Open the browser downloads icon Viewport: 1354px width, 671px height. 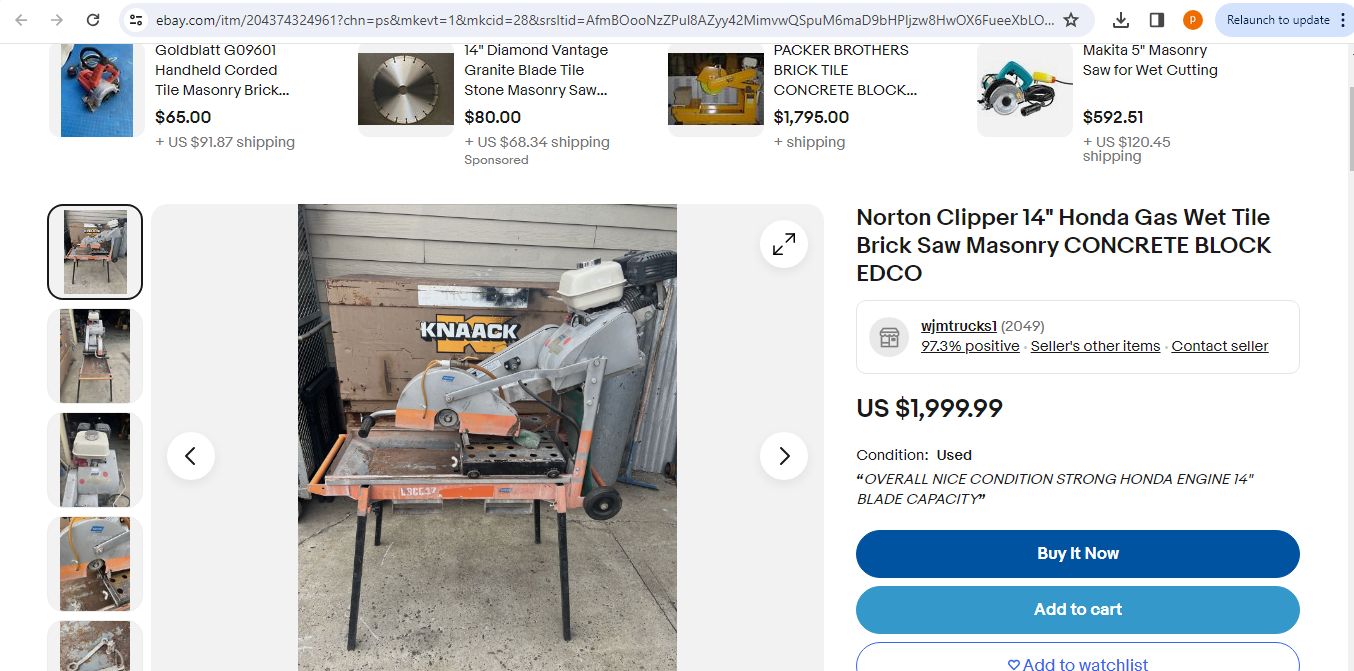pyautogui.click(x=1121, y=20)
